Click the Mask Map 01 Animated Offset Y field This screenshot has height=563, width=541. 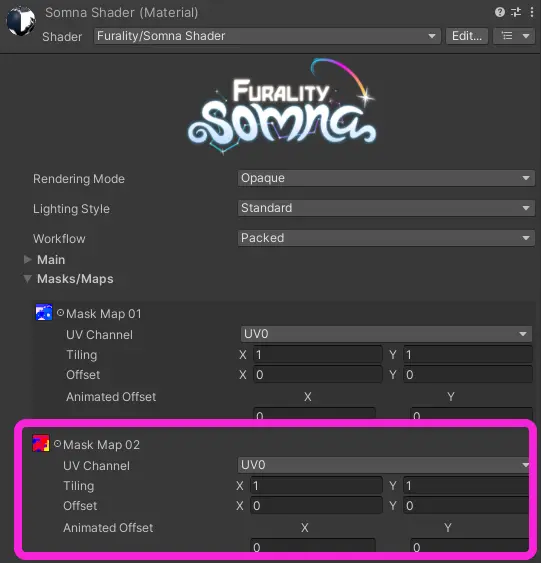pyautogui.click(x=471, y=413)
